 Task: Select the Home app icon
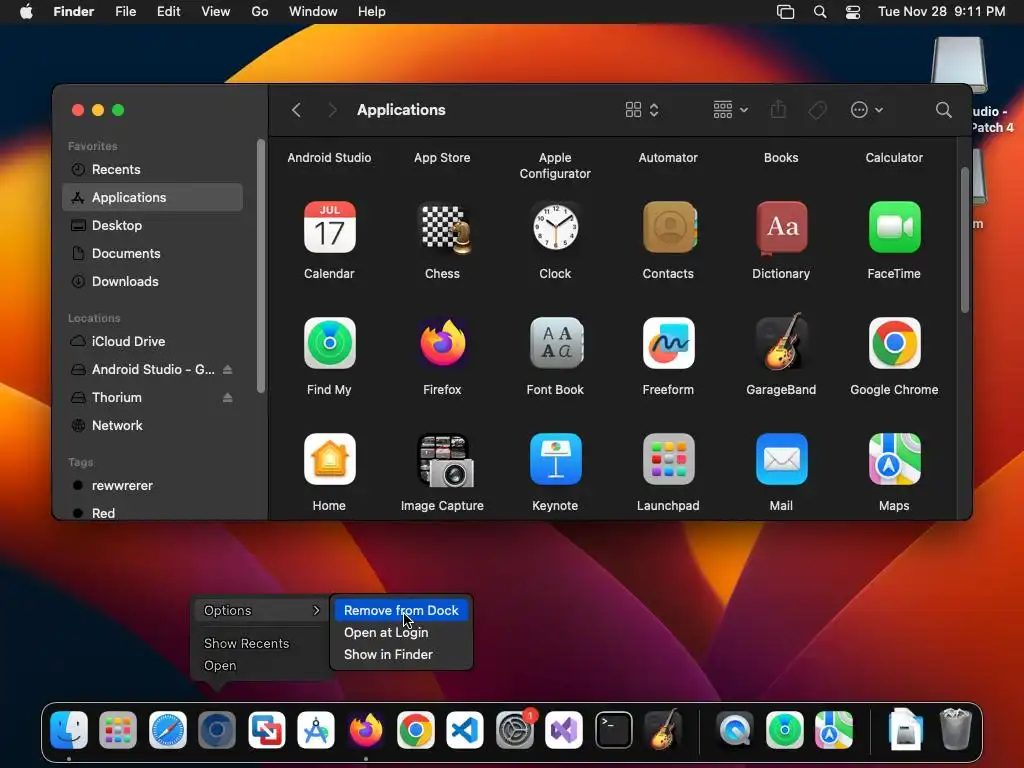(329, 459)
